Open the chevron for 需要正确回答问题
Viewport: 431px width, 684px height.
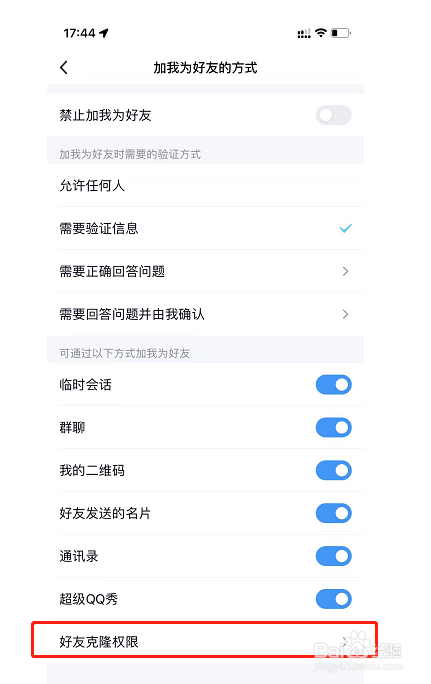point(345,271)
